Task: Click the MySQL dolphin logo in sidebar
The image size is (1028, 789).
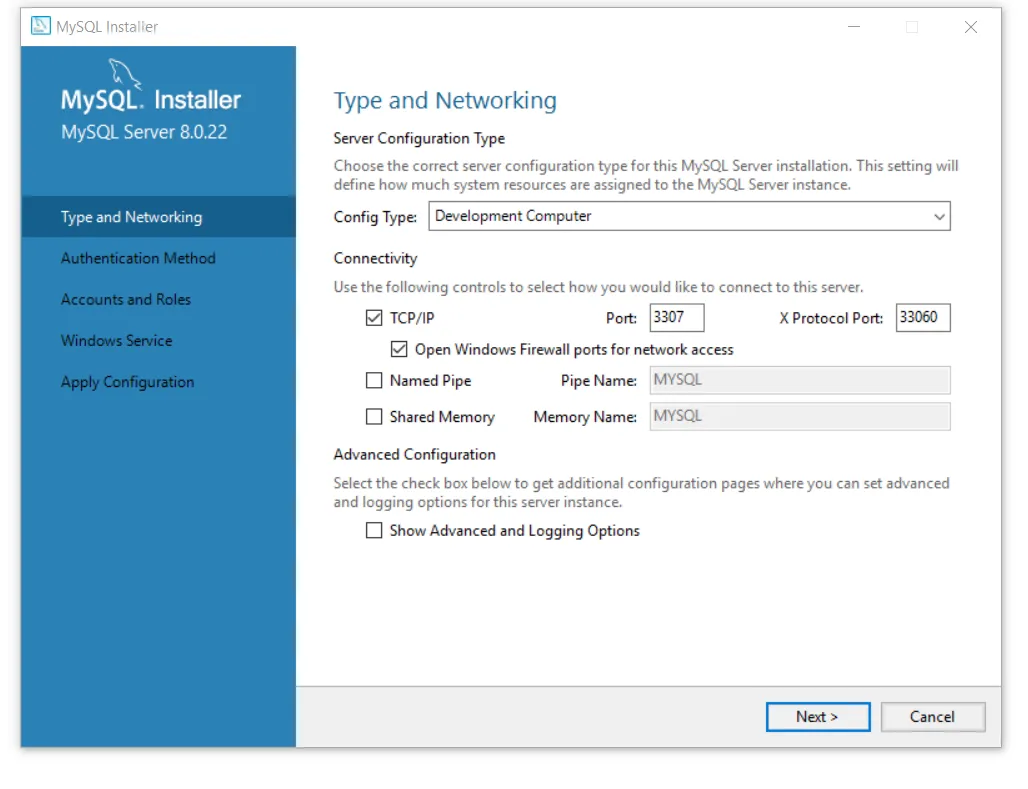Action: pyautogui.click(x=125, y=73)
